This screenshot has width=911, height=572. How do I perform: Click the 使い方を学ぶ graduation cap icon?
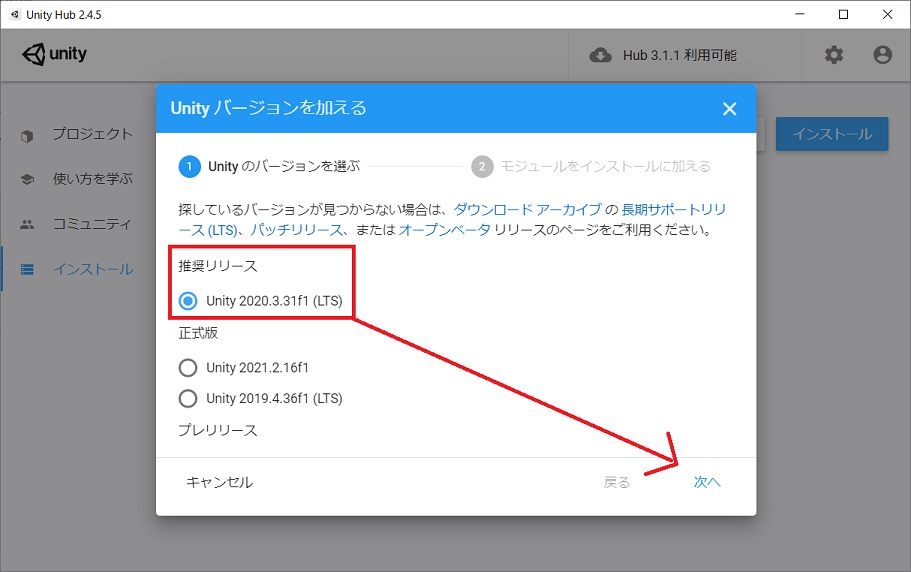(x=27, y=179)
